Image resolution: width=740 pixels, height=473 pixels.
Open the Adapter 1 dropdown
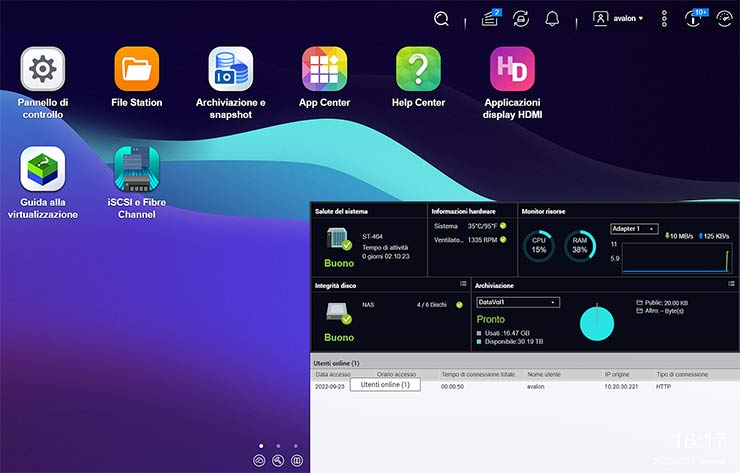pos(634,229)
